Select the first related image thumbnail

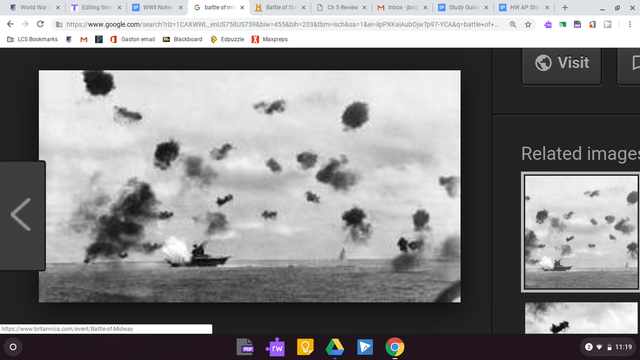pyautogui.click(x=581, y=232)
